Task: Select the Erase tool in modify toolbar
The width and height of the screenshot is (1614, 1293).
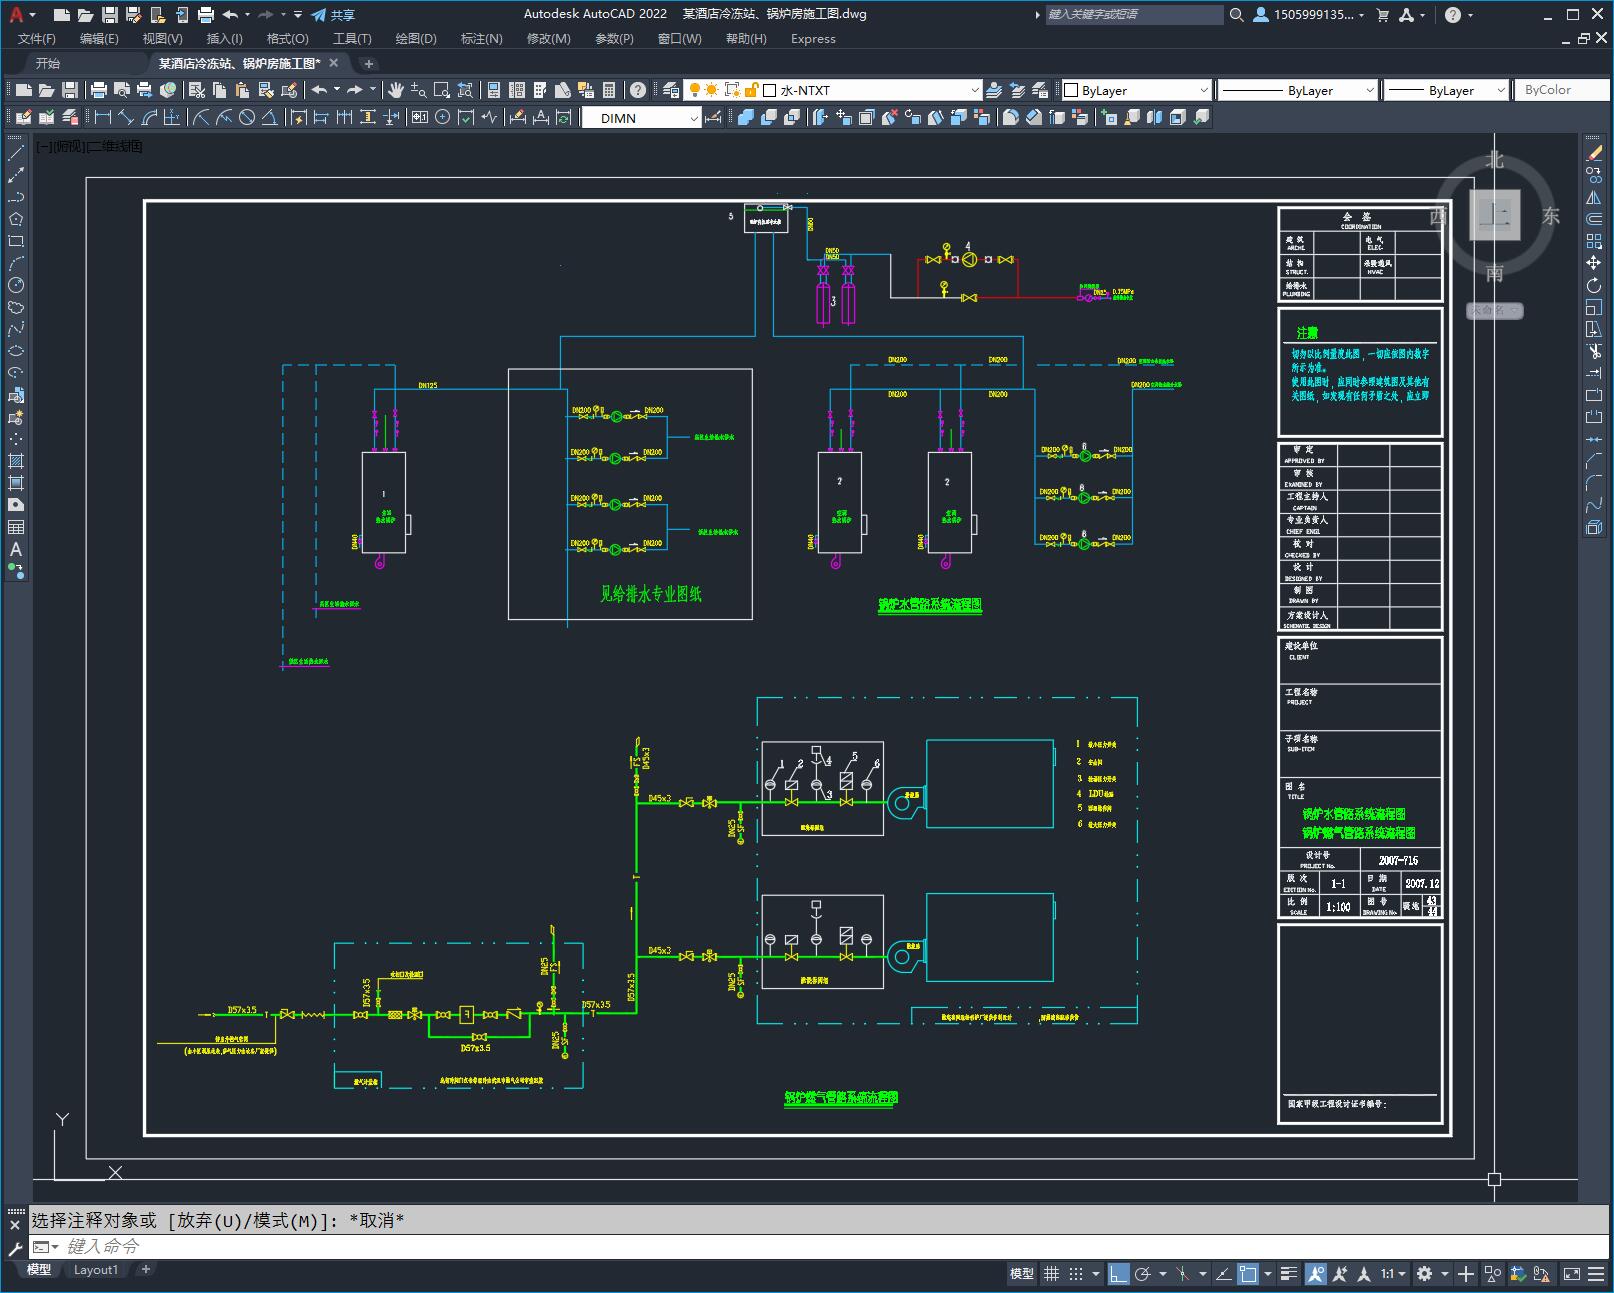Action: click(x=1594, y=153)
